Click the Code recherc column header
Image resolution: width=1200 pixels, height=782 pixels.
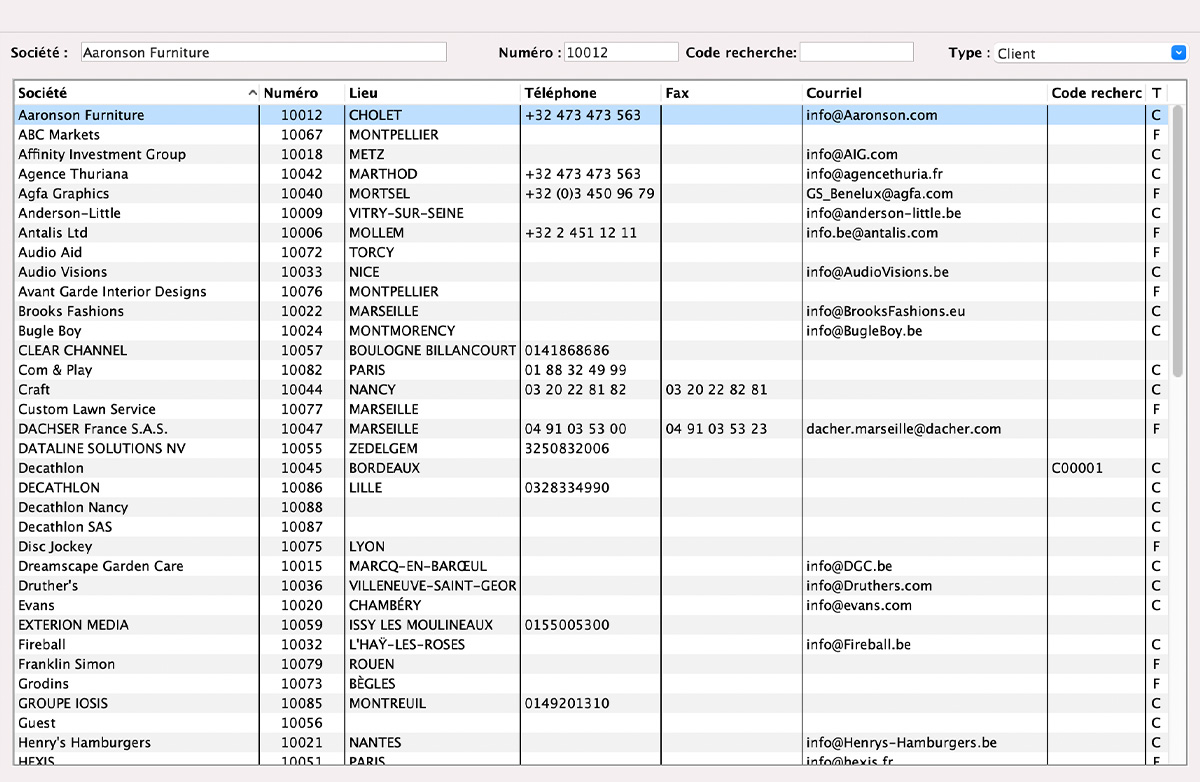pos(1095,92)
